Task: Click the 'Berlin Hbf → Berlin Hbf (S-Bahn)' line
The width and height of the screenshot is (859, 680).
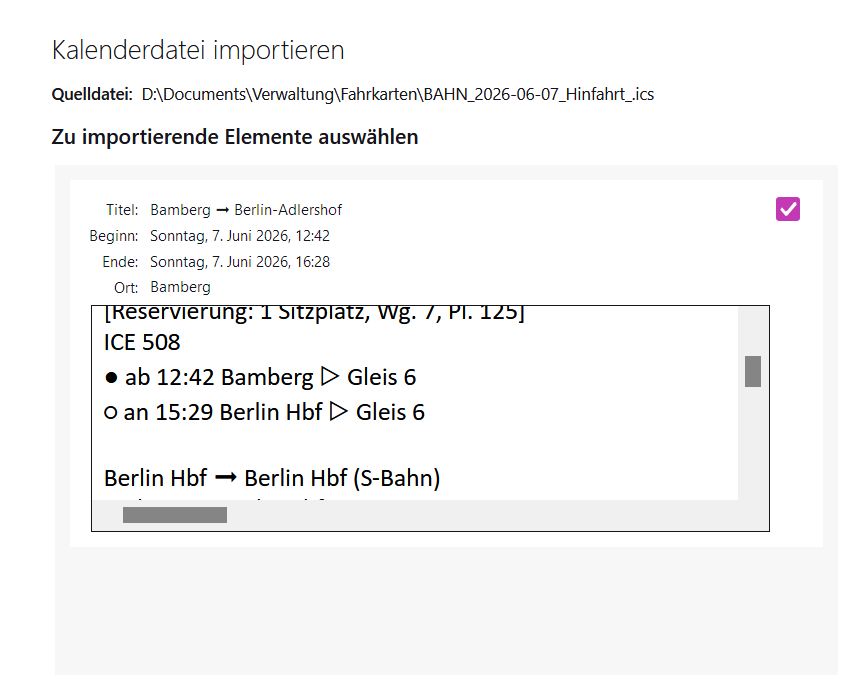Action: 272,478
